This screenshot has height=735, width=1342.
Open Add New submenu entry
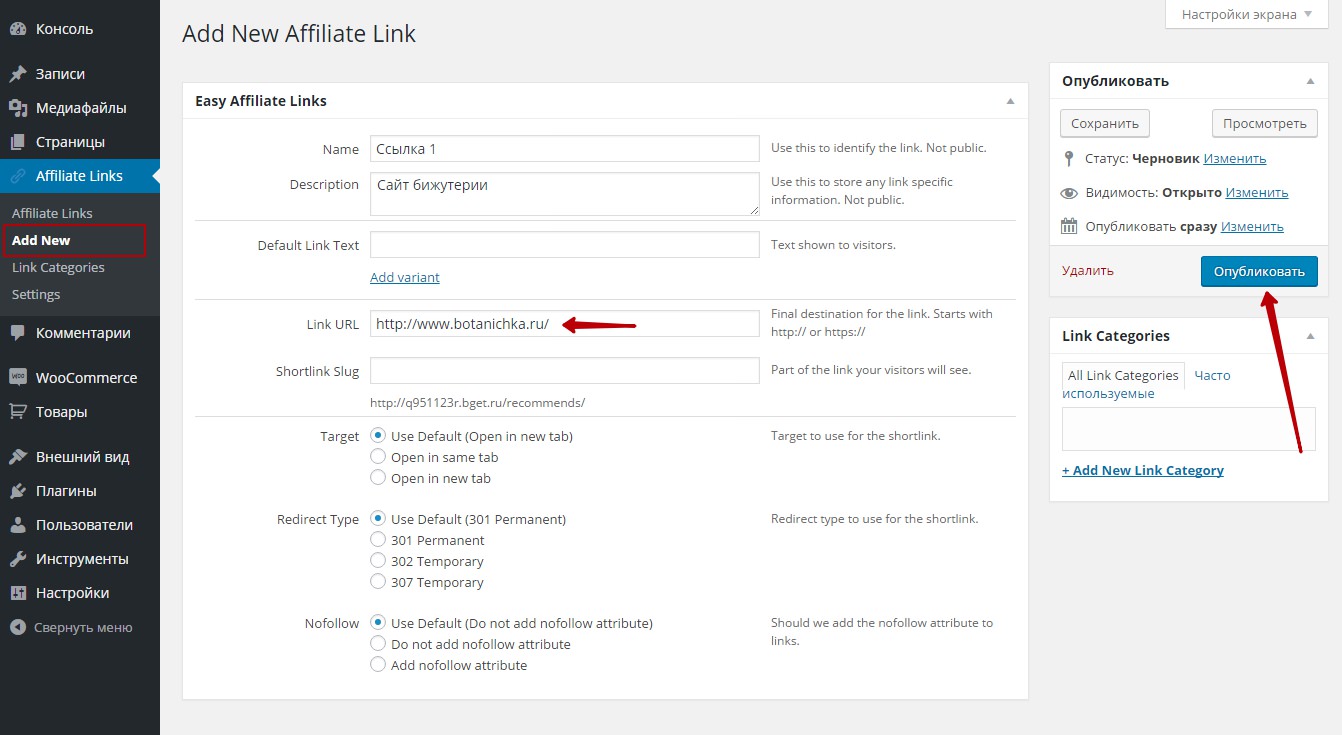(41, 240)
